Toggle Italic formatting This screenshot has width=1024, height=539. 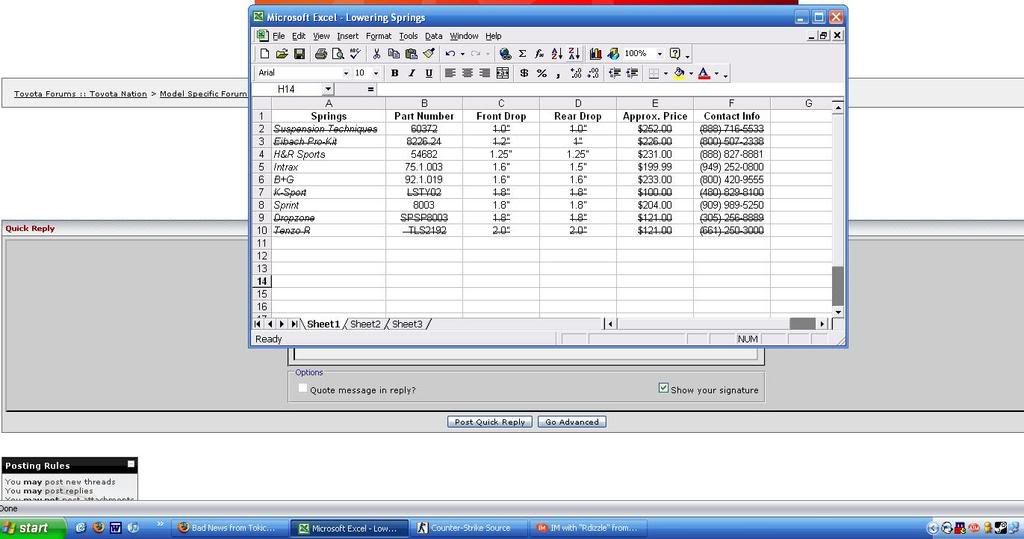point(411,73)
